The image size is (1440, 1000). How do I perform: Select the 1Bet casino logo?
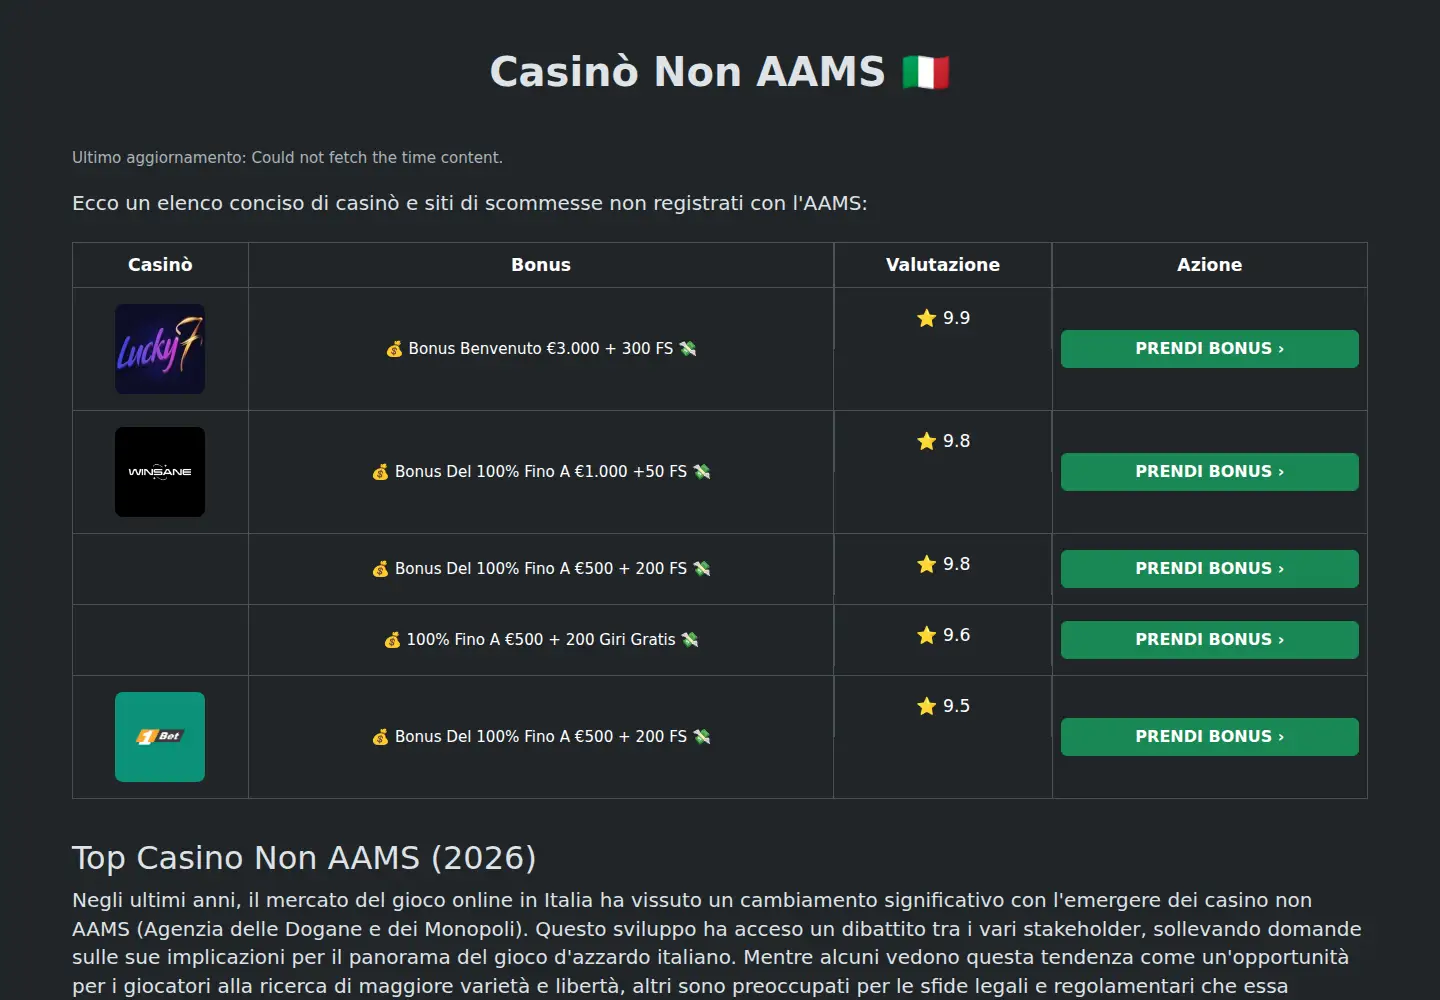click(x=160, y=737)
